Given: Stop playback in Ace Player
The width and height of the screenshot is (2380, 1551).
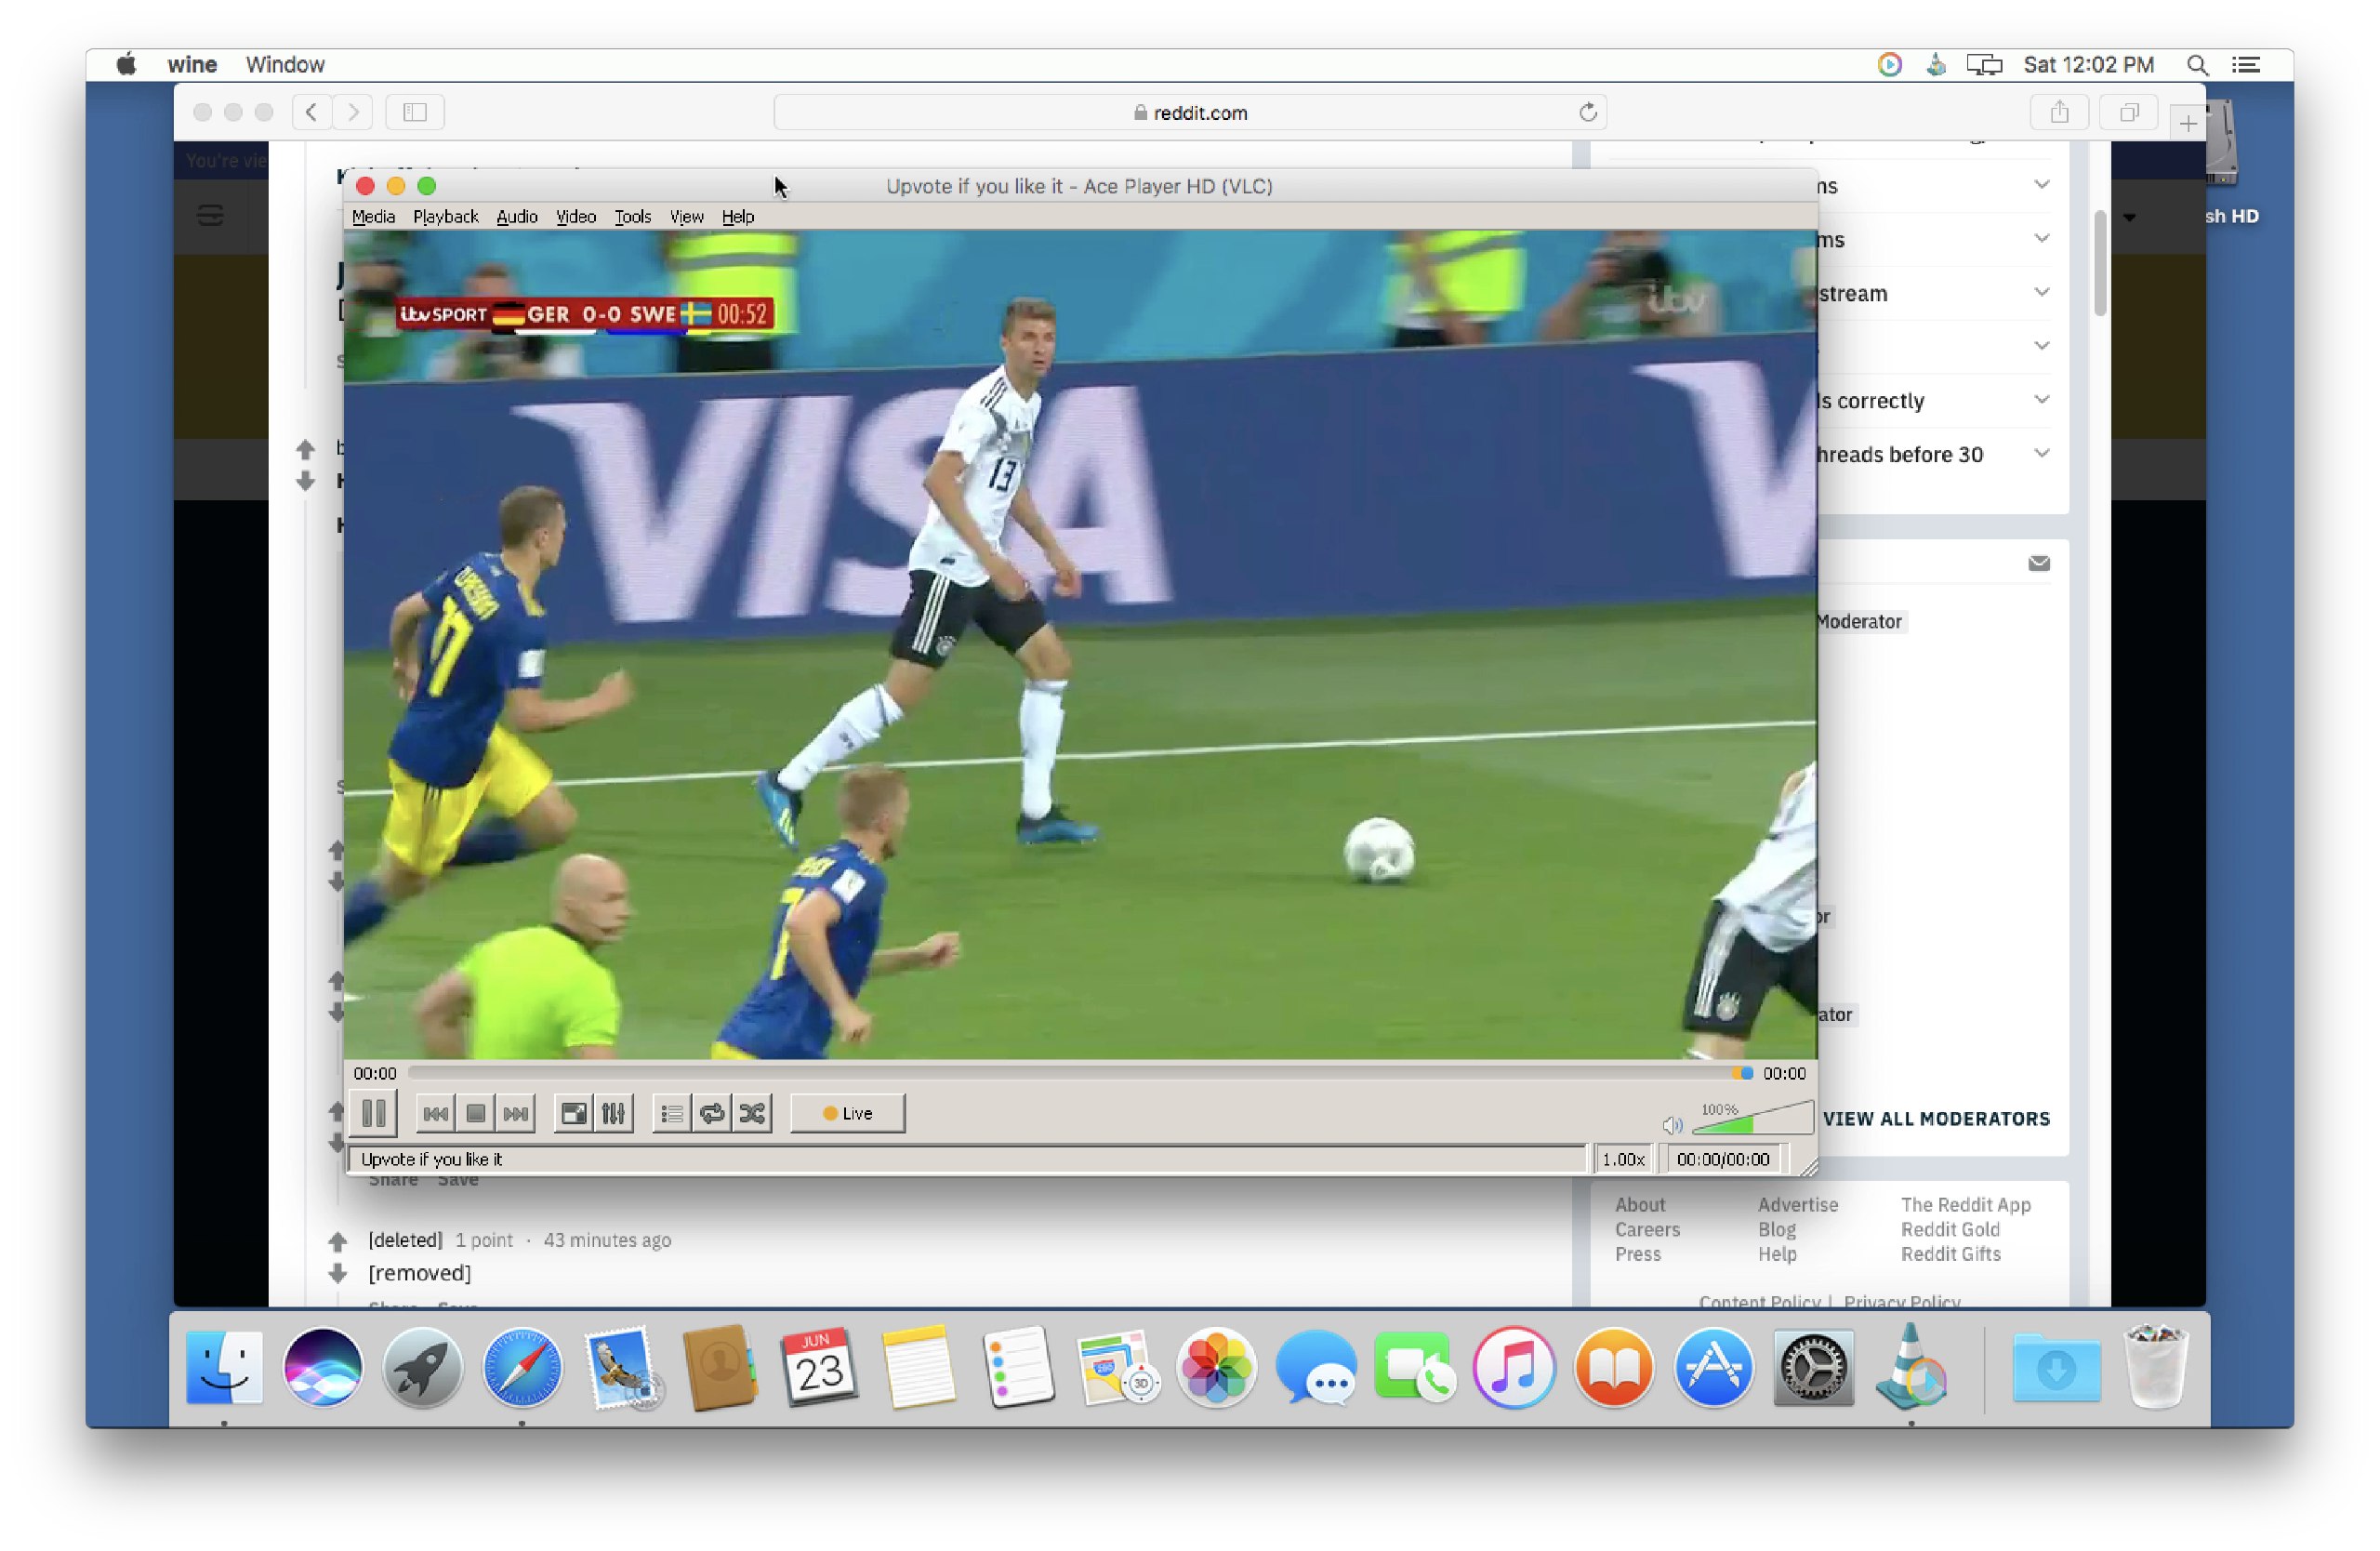Looking at the screenshot, I should pos(476,1113).
